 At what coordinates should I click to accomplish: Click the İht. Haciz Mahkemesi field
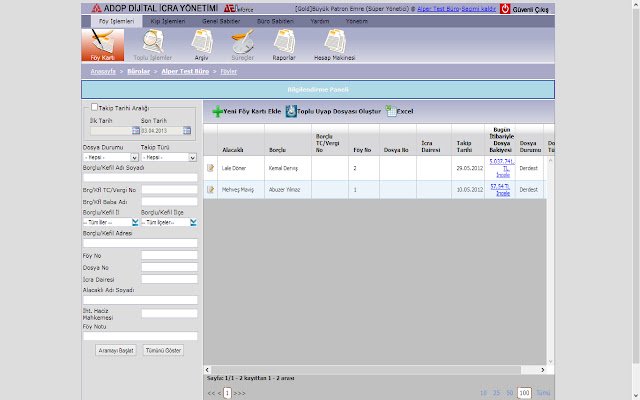coord(169,313)
